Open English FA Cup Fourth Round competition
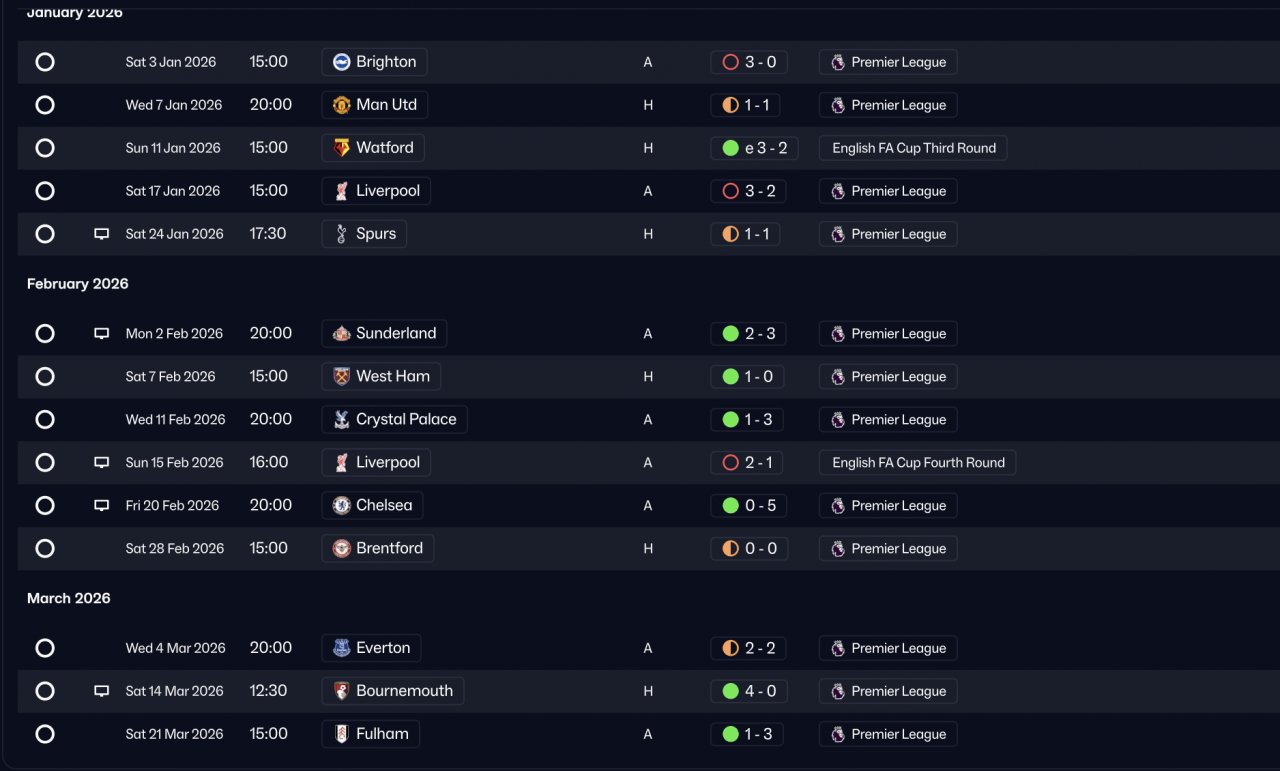 tap(917, 463)
